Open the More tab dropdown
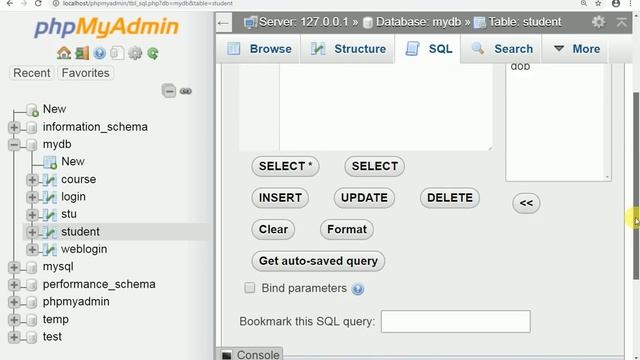The height and width of the screenshot is (360, 640). (576, 49)
